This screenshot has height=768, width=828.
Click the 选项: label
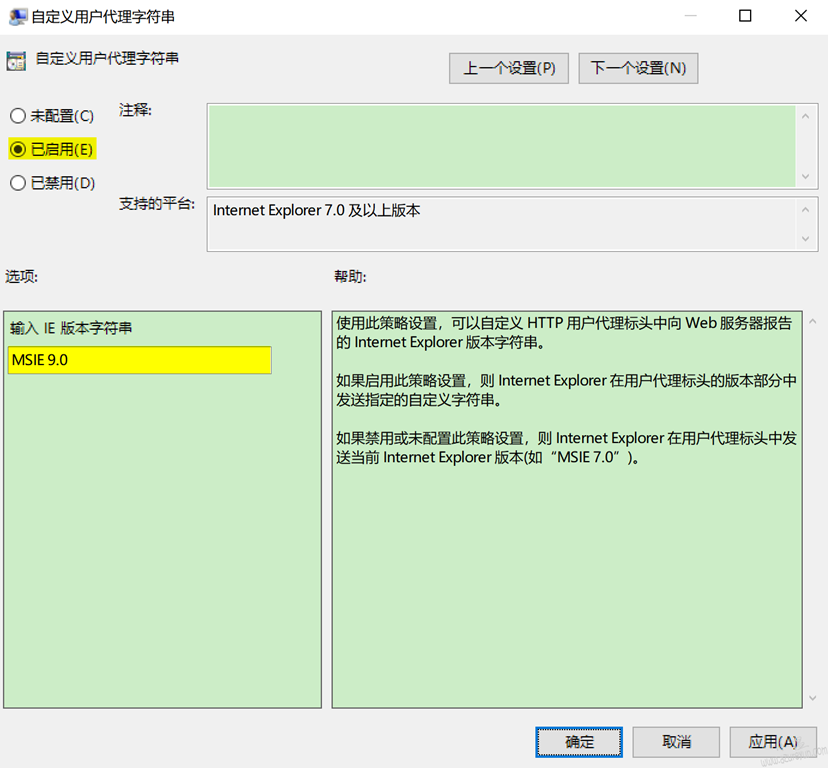[22, 276]
